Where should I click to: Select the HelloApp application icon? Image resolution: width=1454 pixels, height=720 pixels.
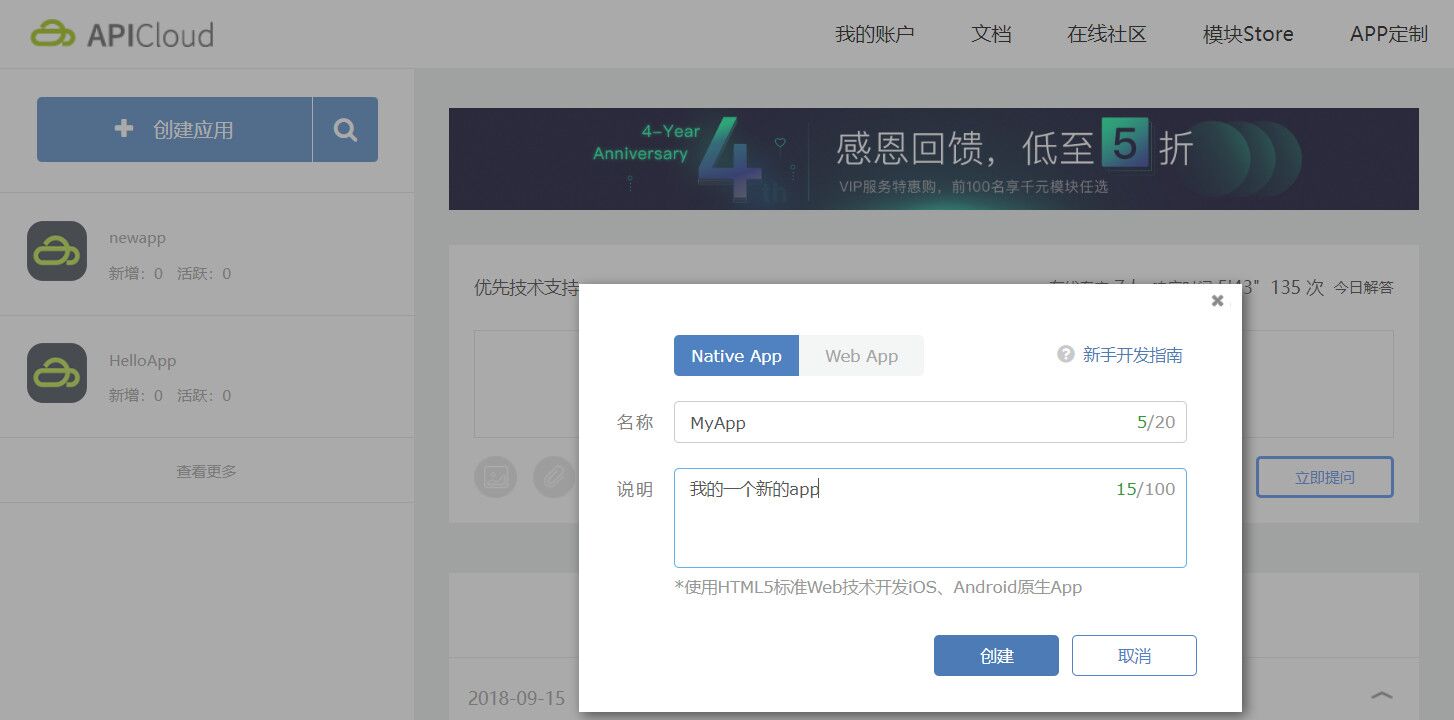57,373
